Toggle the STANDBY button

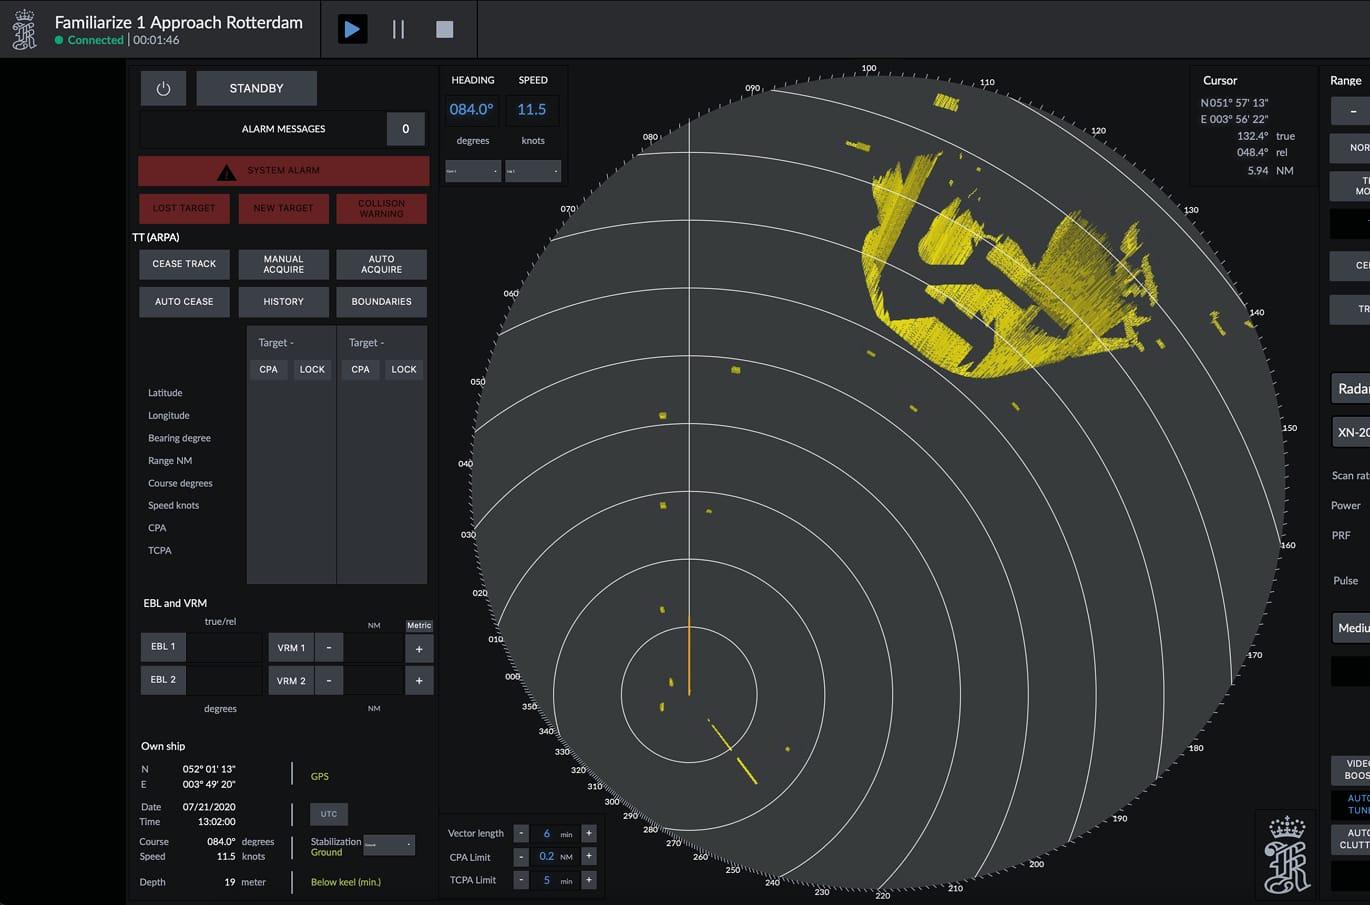[256, 88]
